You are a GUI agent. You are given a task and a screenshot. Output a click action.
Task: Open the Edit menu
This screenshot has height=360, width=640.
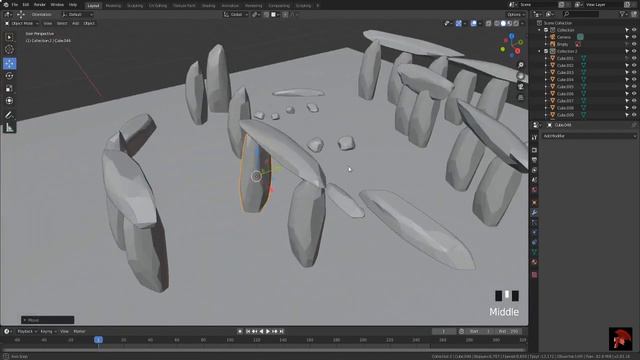(26, 4)
